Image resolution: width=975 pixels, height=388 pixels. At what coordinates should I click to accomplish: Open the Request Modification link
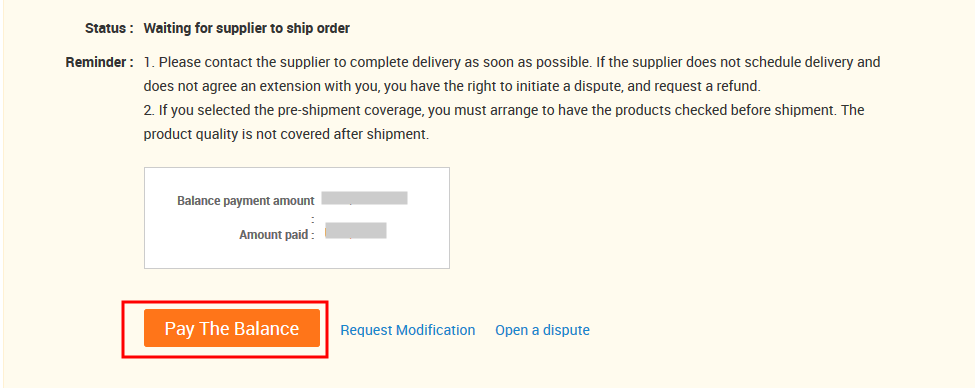pyautogui.click(x=408, y=330)
